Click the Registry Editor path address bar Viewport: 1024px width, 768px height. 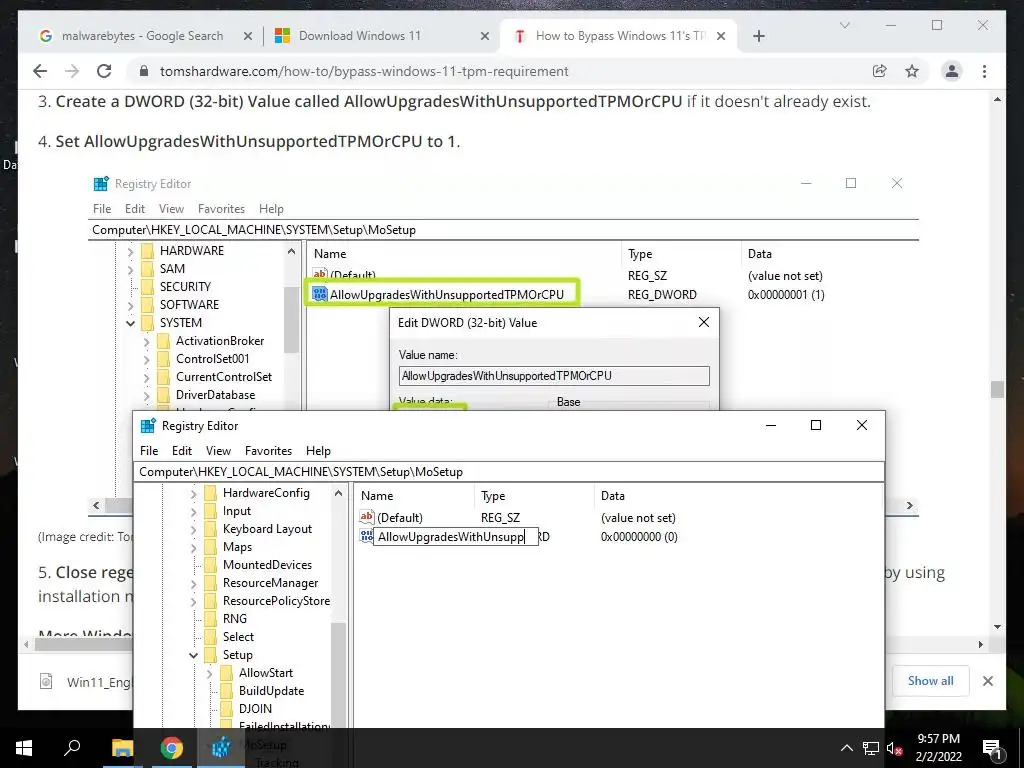pos(509,472)
